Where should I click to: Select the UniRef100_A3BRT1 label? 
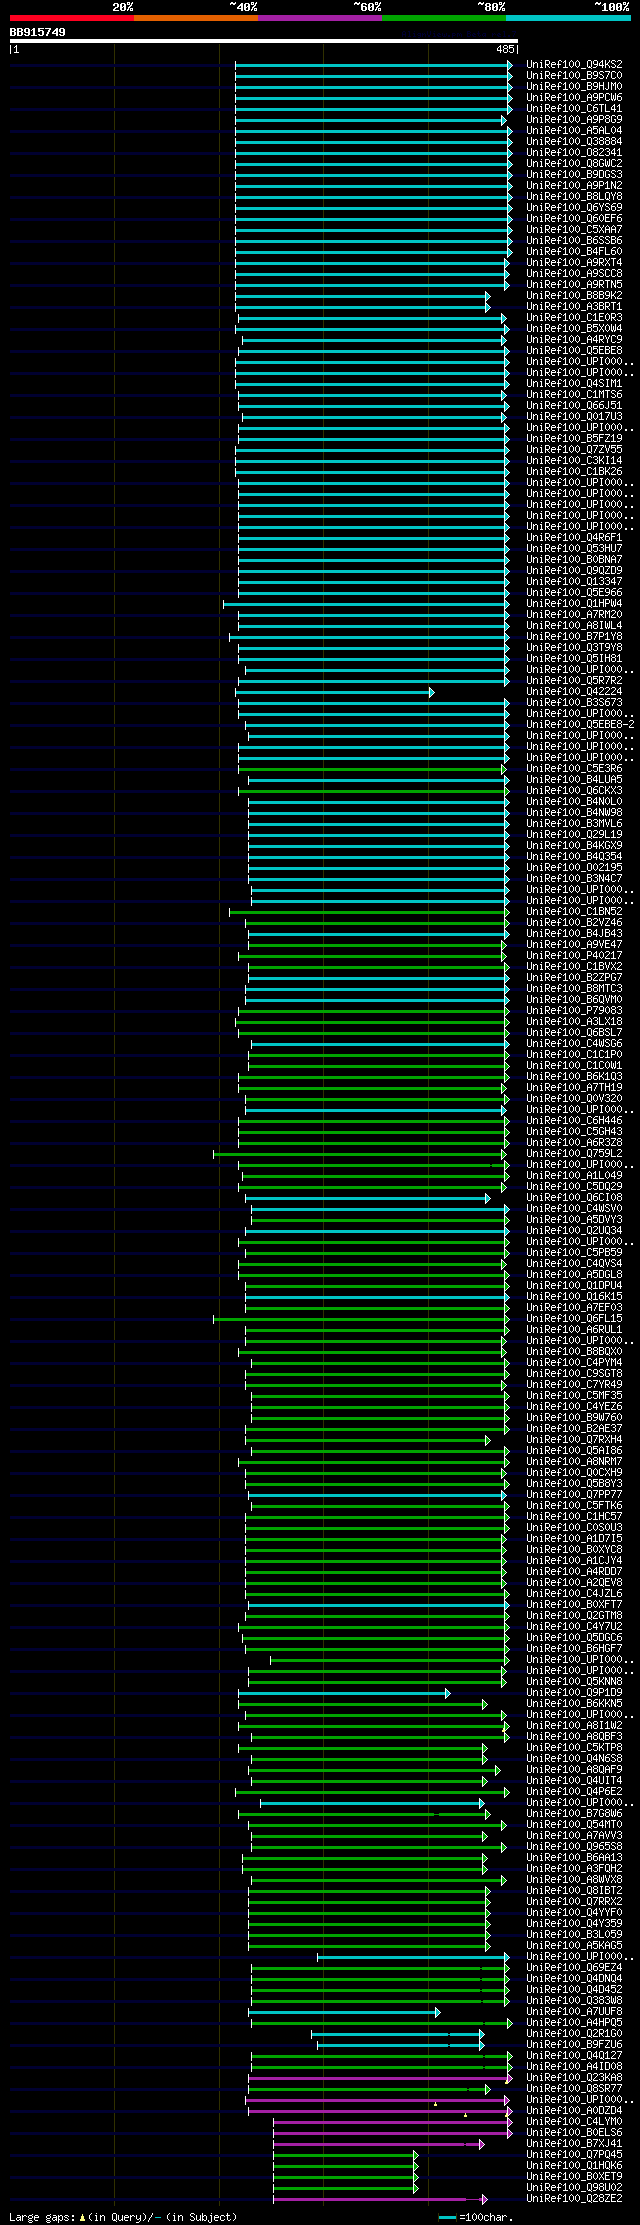pyautogui.click(x=574, y=306)
